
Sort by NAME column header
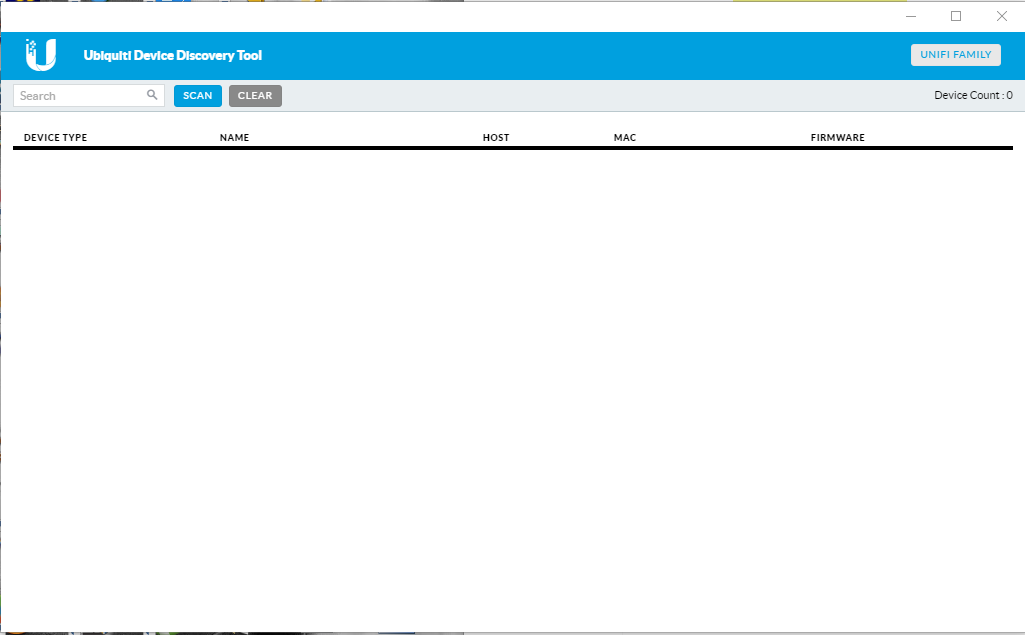(x=234, y=137)
